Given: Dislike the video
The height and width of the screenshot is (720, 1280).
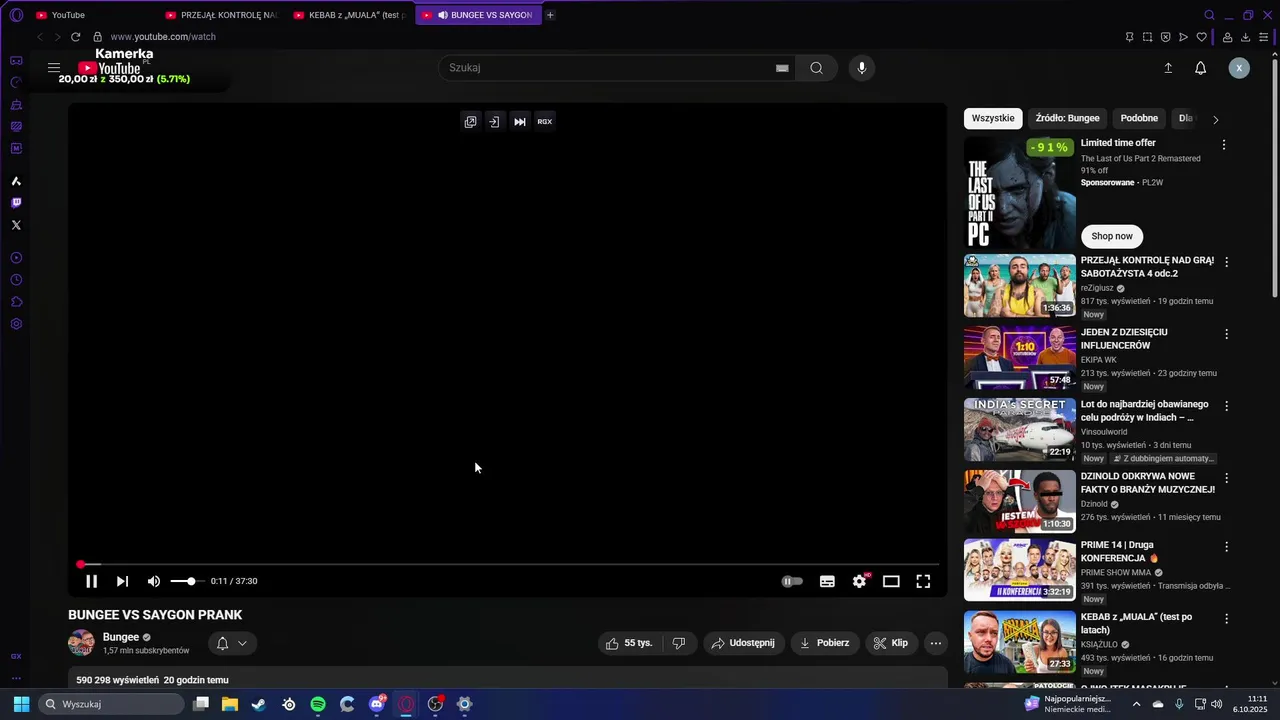Looking at the screenshot, I should point(679,643).
